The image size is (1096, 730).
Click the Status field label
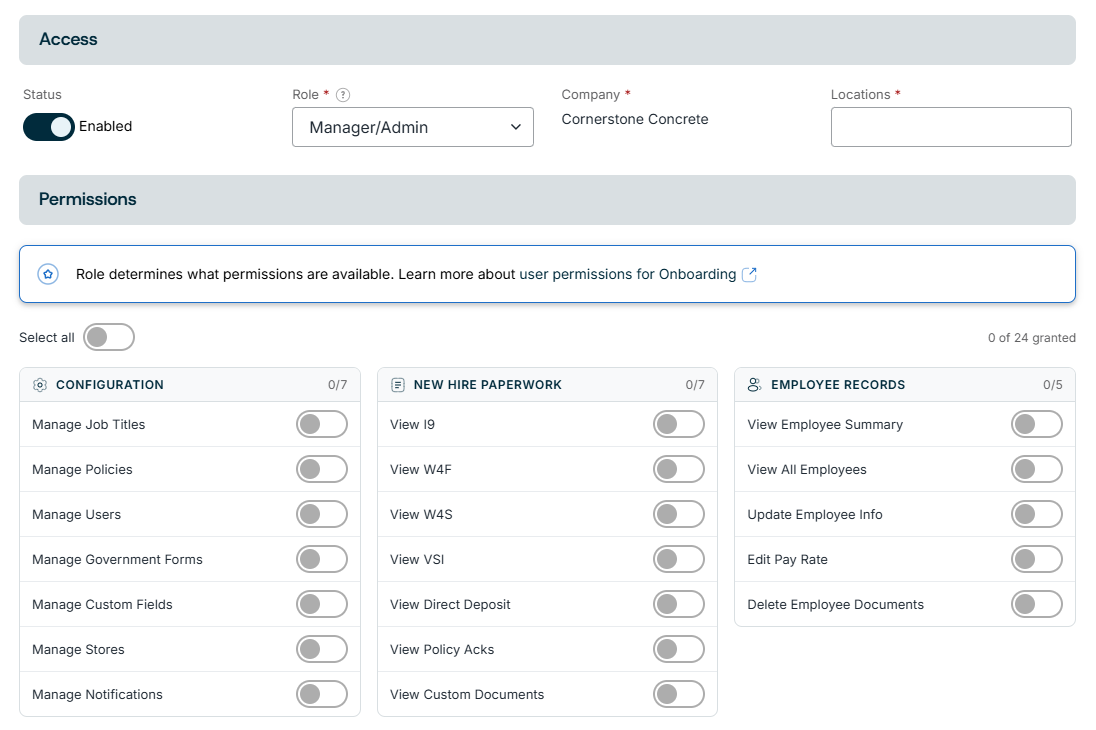(42, 94)
